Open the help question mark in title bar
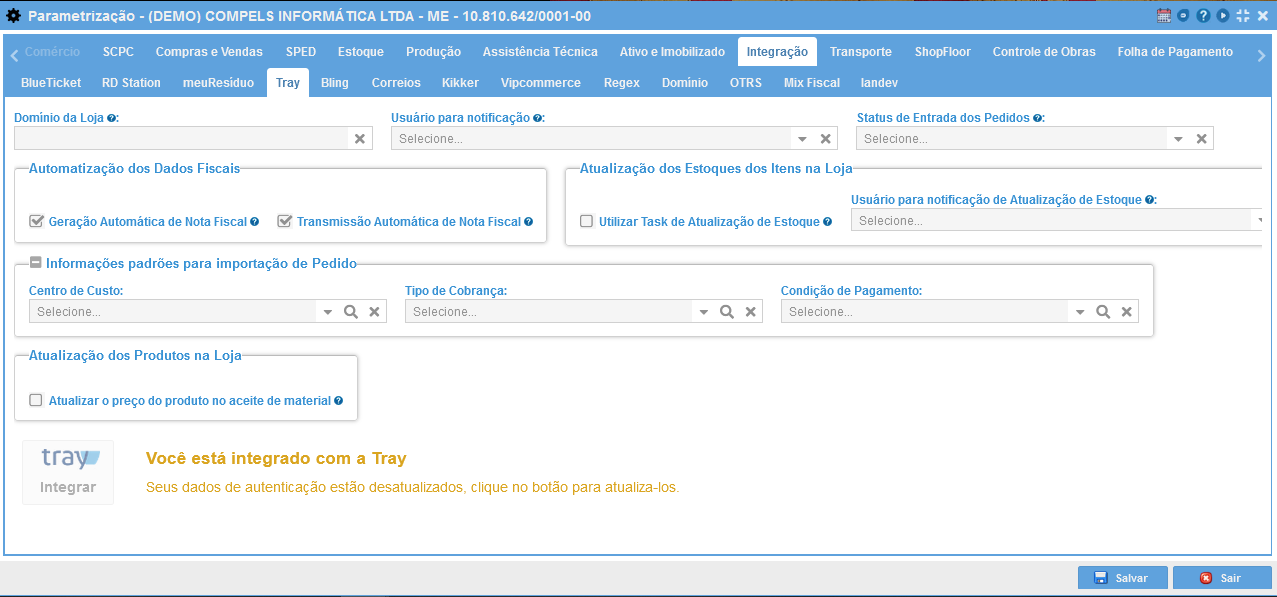The image size is (1277, 597). click(x=1203, y=16)
